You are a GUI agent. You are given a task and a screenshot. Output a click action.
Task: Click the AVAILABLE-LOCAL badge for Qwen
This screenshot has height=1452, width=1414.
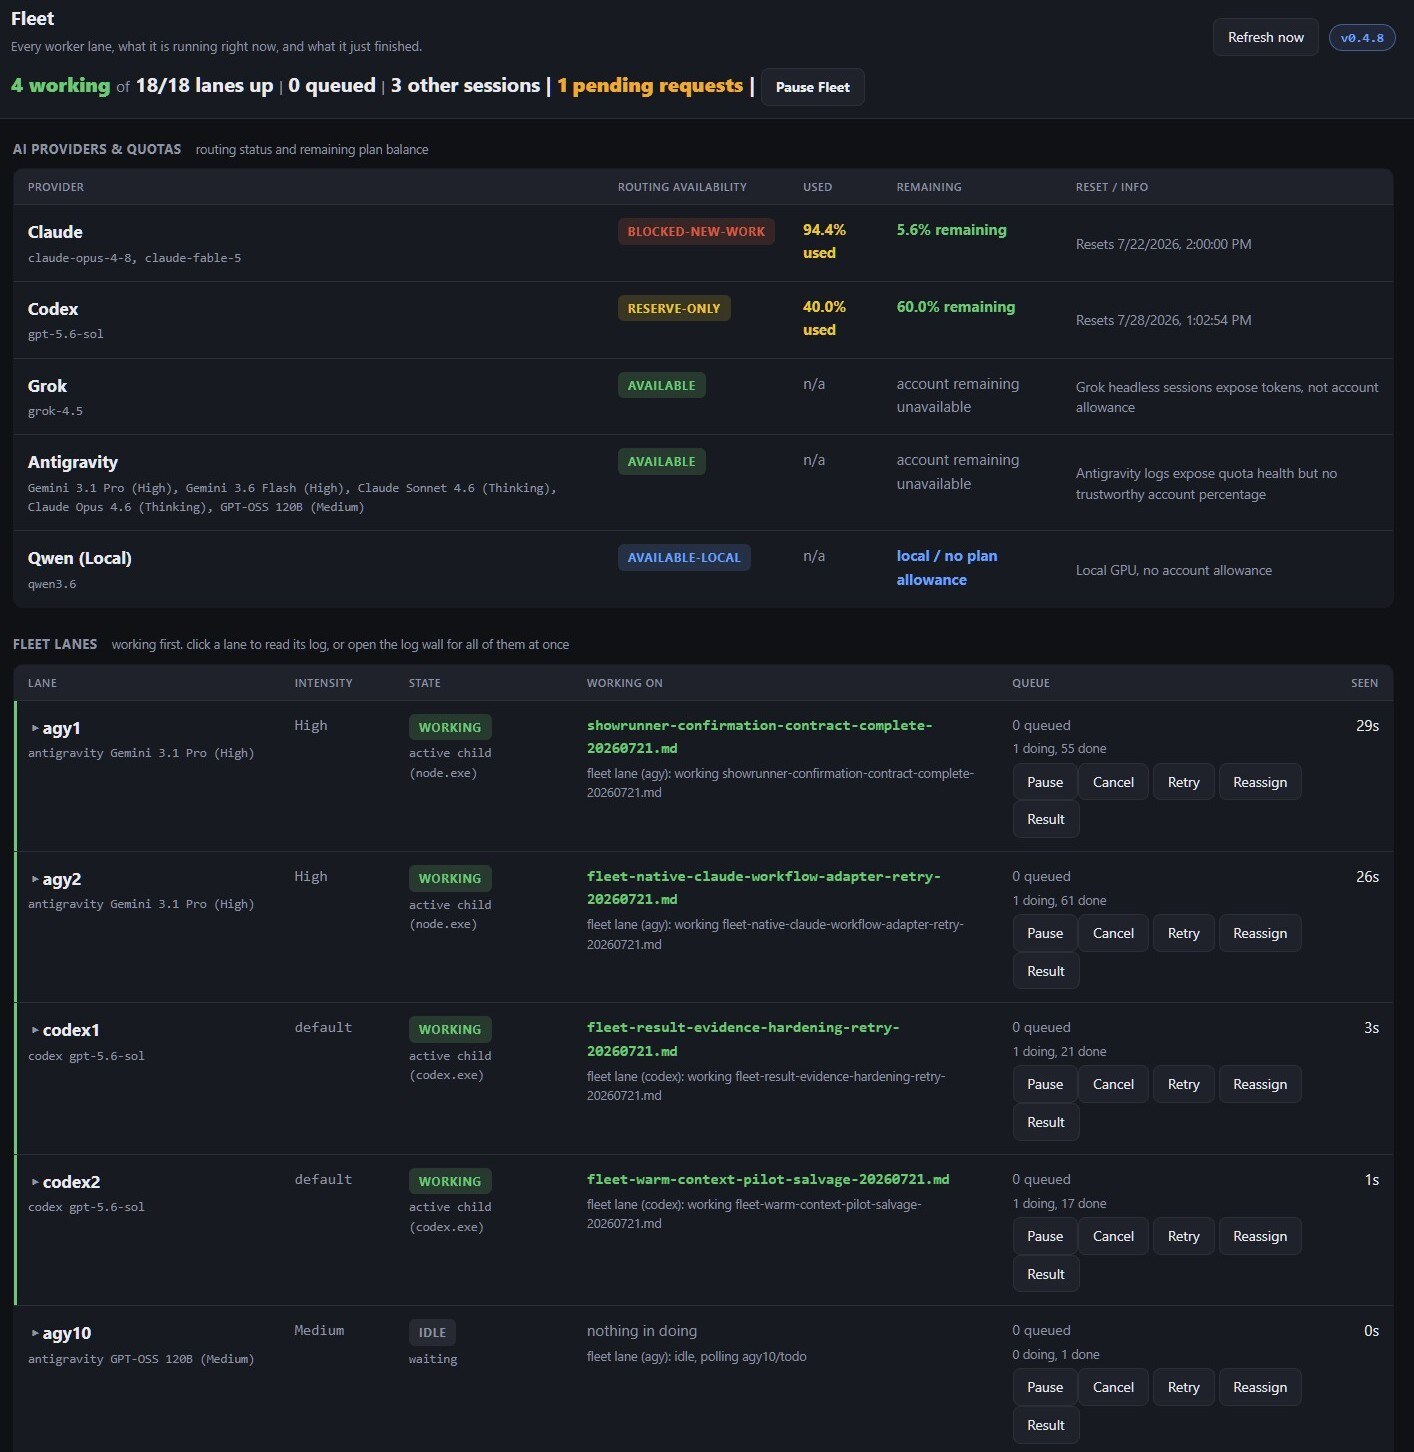click(684, 557)
